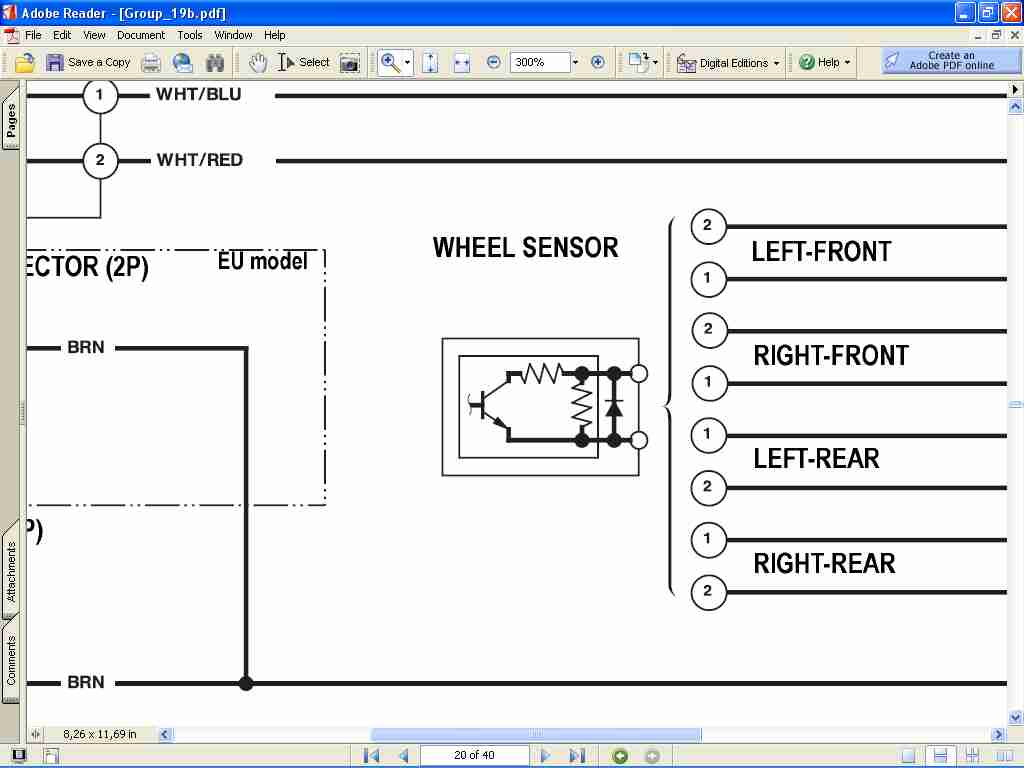Click the horizontal scrollbar thumb
The width and height of the screenshot is (1024, 768).
[x=536, y=734]
